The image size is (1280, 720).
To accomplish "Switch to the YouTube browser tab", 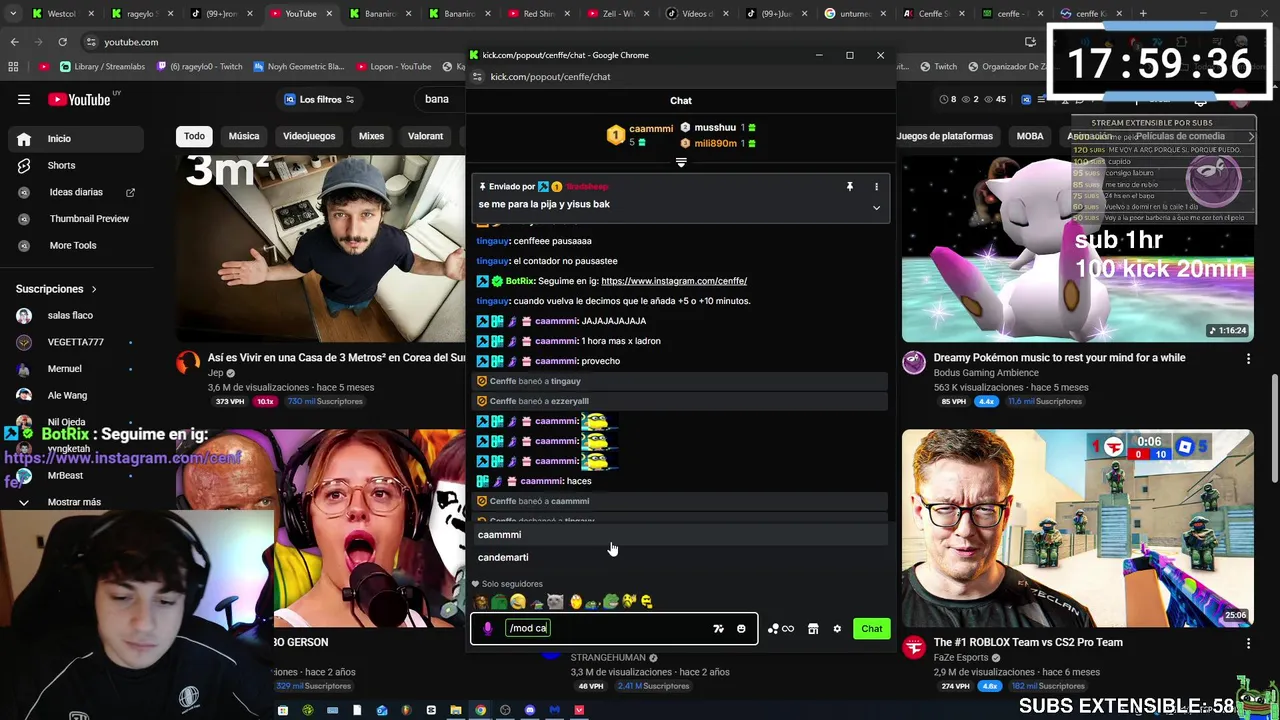I will tap(300, 14).
